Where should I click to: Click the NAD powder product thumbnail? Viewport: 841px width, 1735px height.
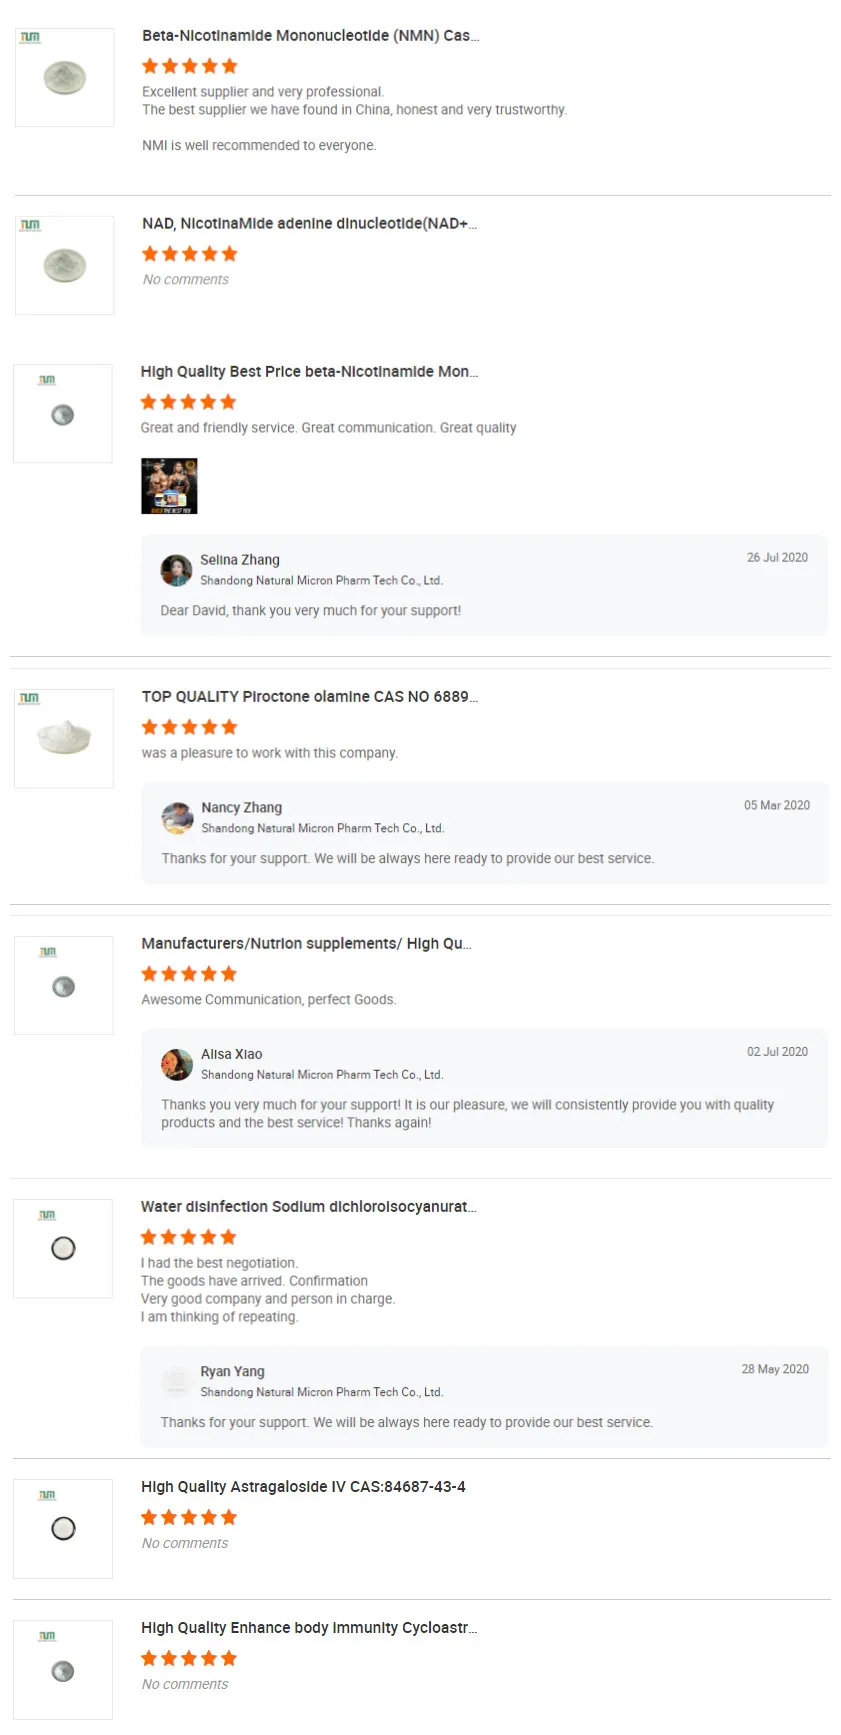(63, 266)
